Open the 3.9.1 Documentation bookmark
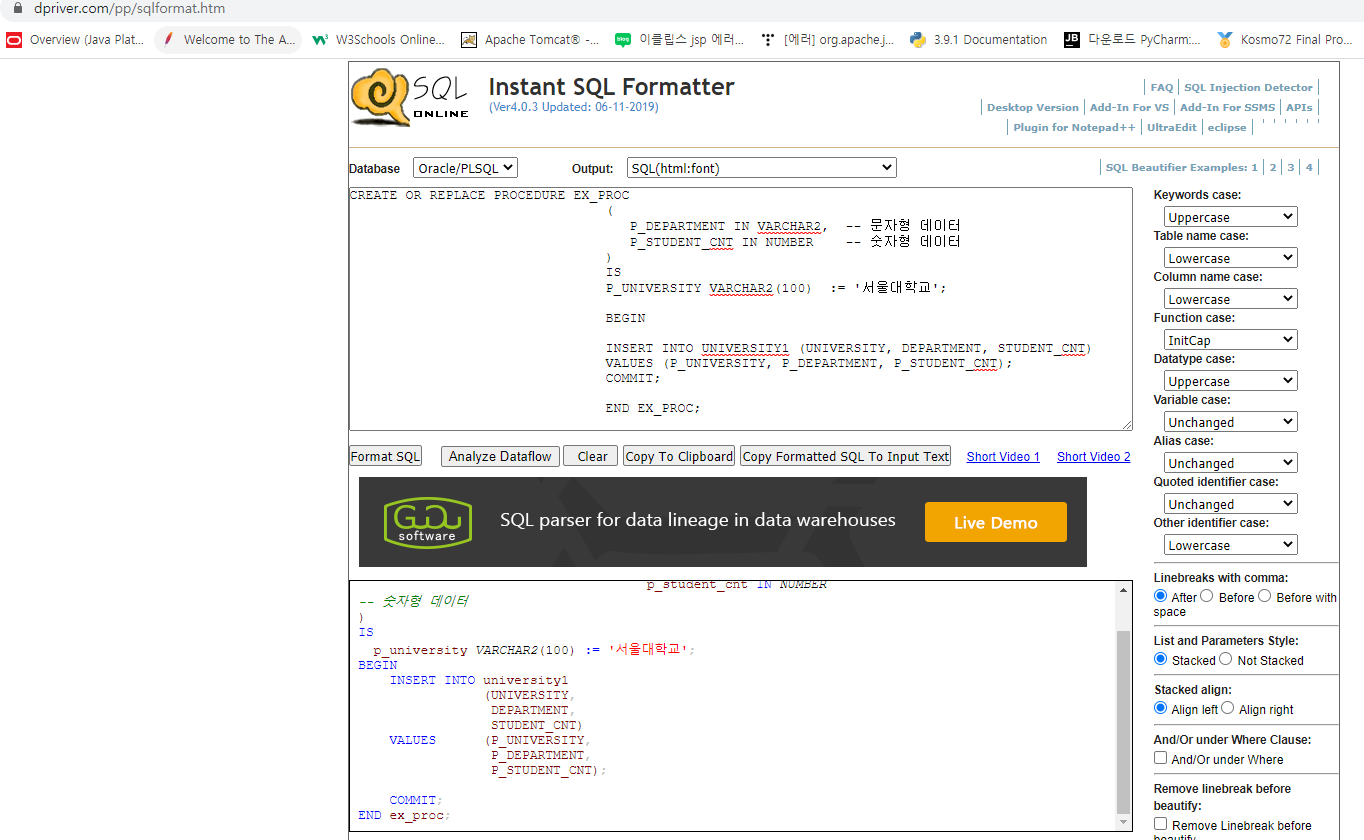 point(979,40)
